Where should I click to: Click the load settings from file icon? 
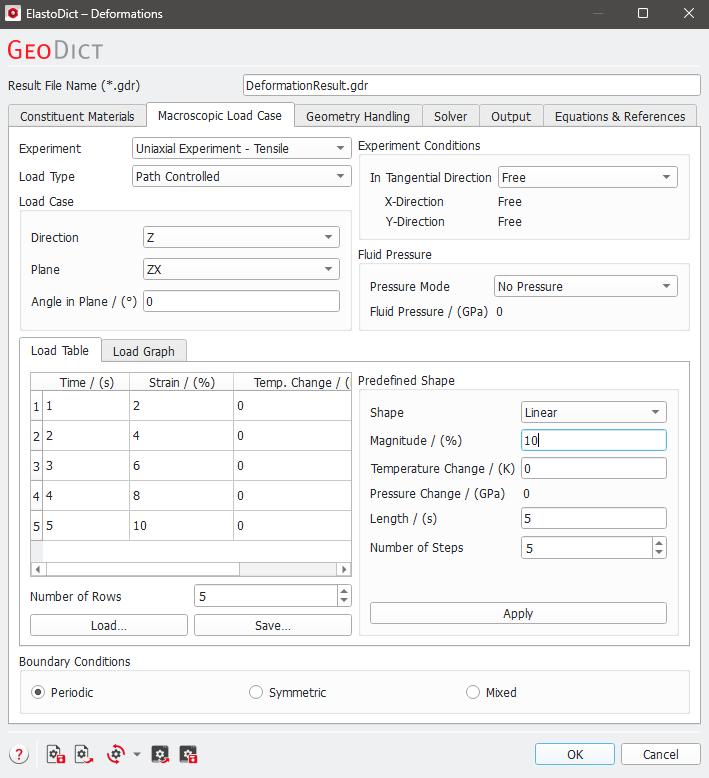click(x=84, y=755)
